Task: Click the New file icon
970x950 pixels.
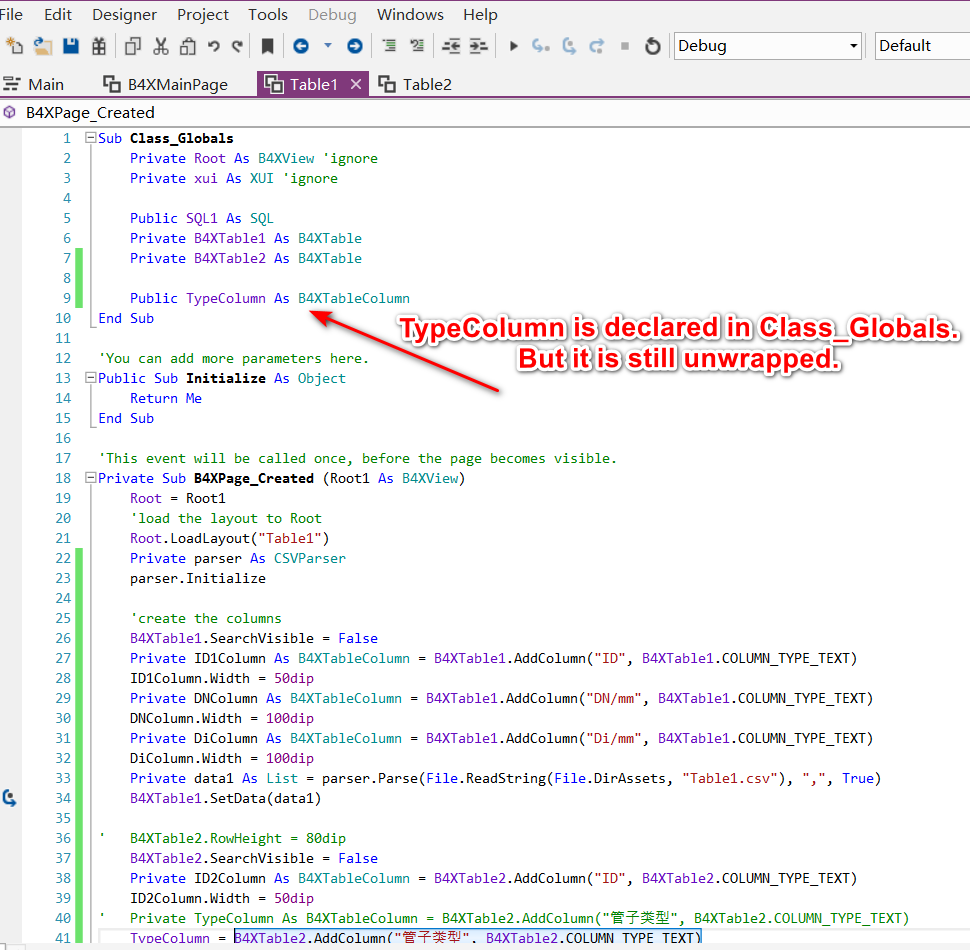Action: click(14, 46)
